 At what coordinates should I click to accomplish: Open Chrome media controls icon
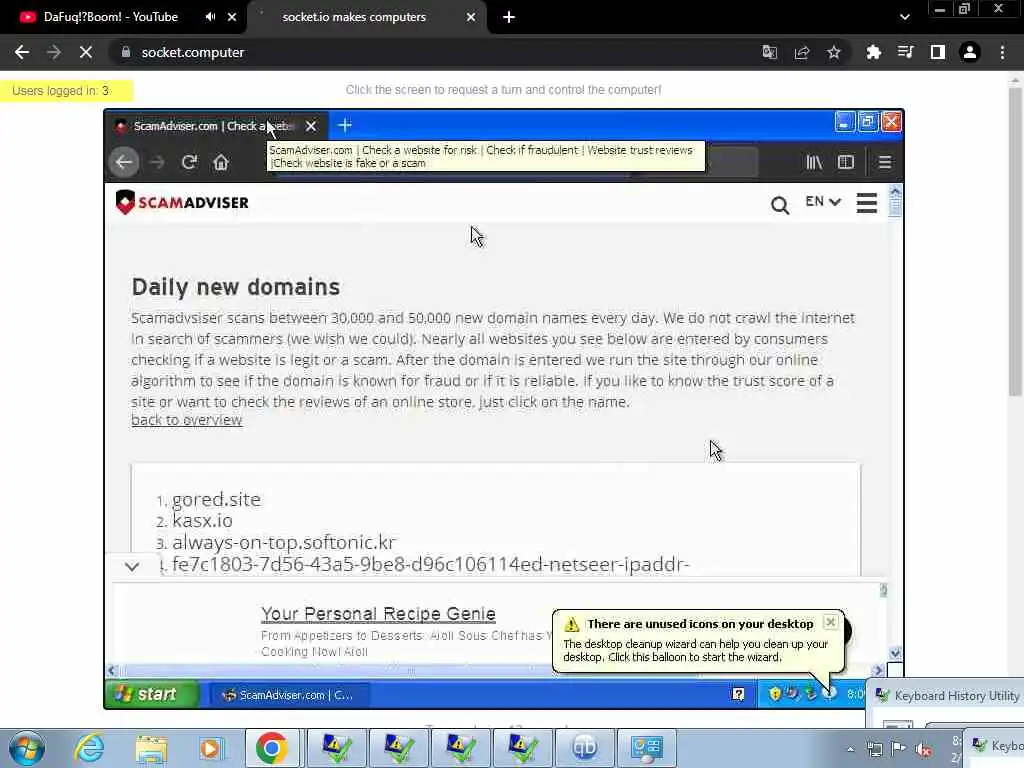coord(906,52)
